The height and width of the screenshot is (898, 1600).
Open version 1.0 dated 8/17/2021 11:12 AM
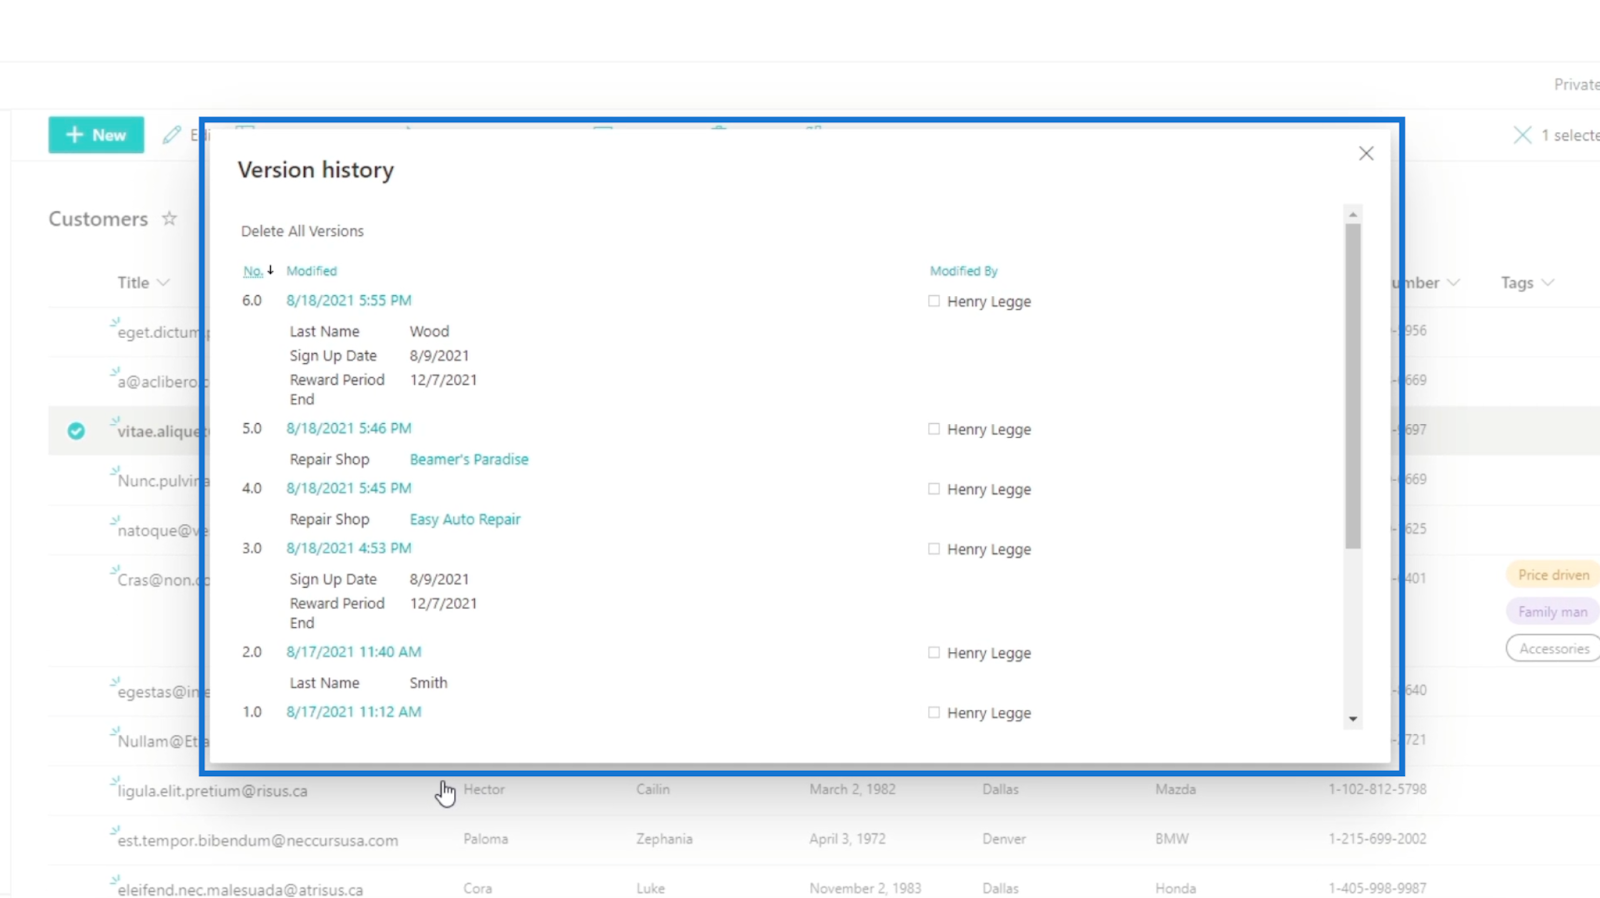(x=354, y=711)
